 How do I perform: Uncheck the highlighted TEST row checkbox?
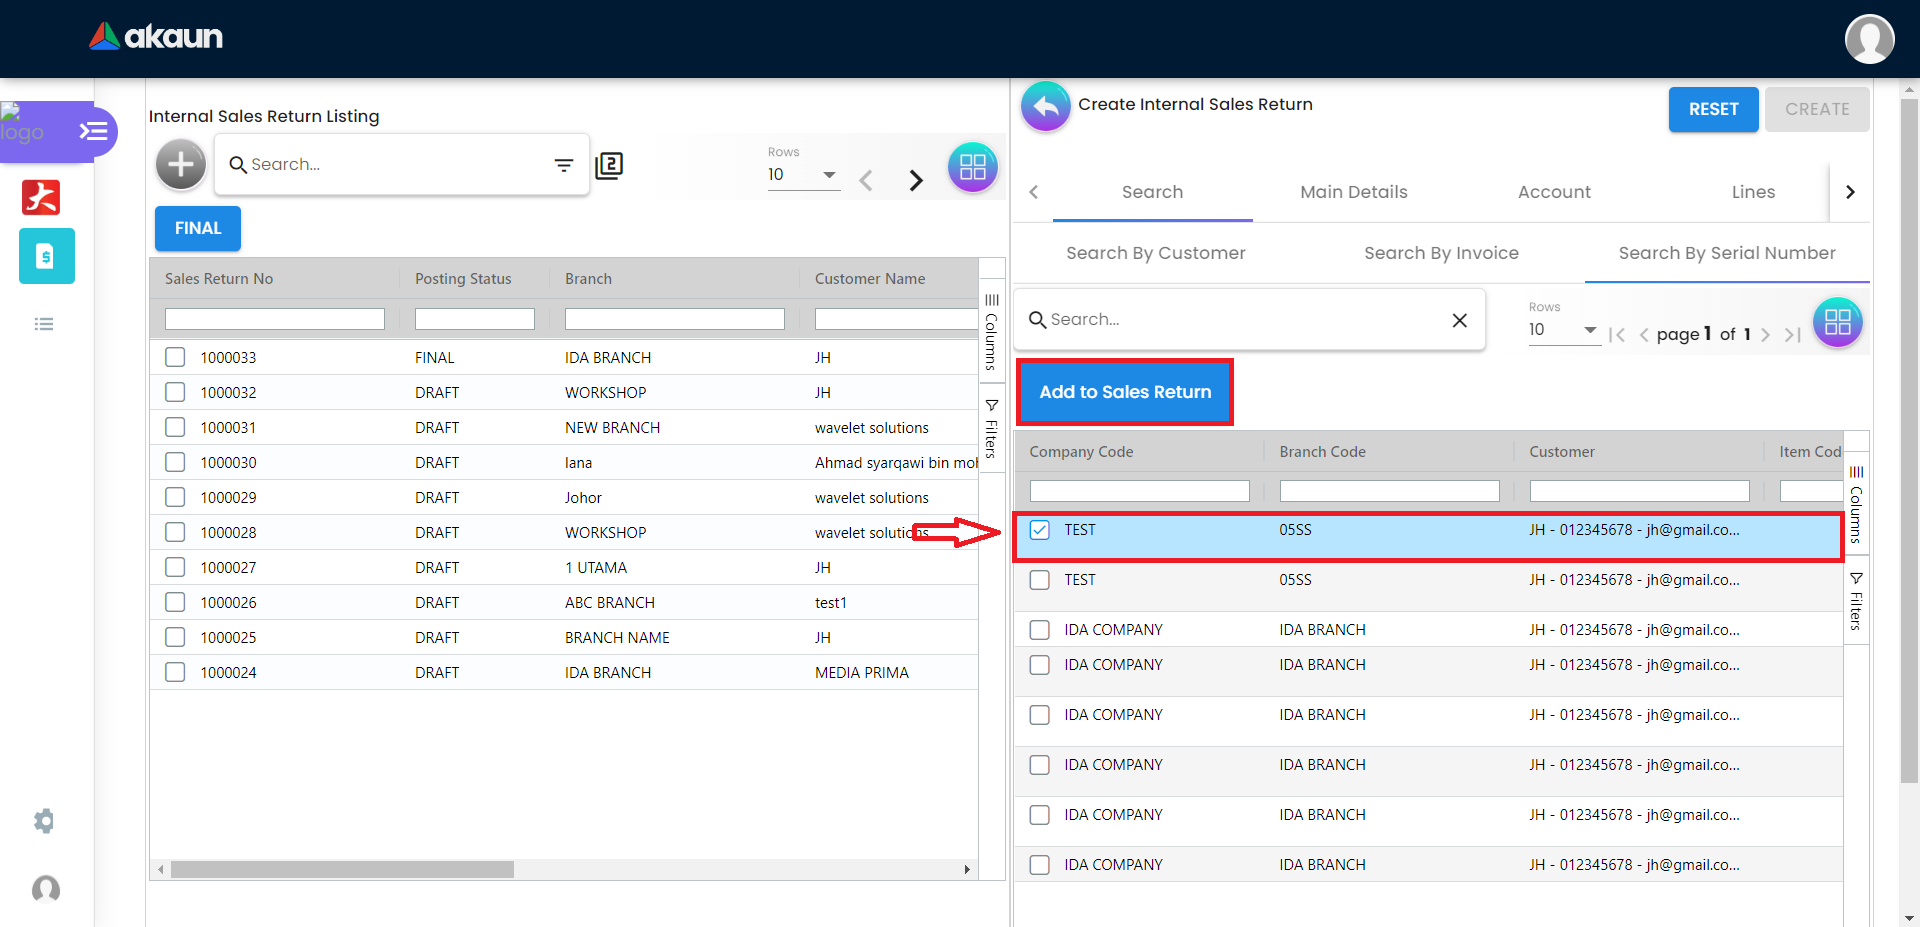(x=1040, y=530)
